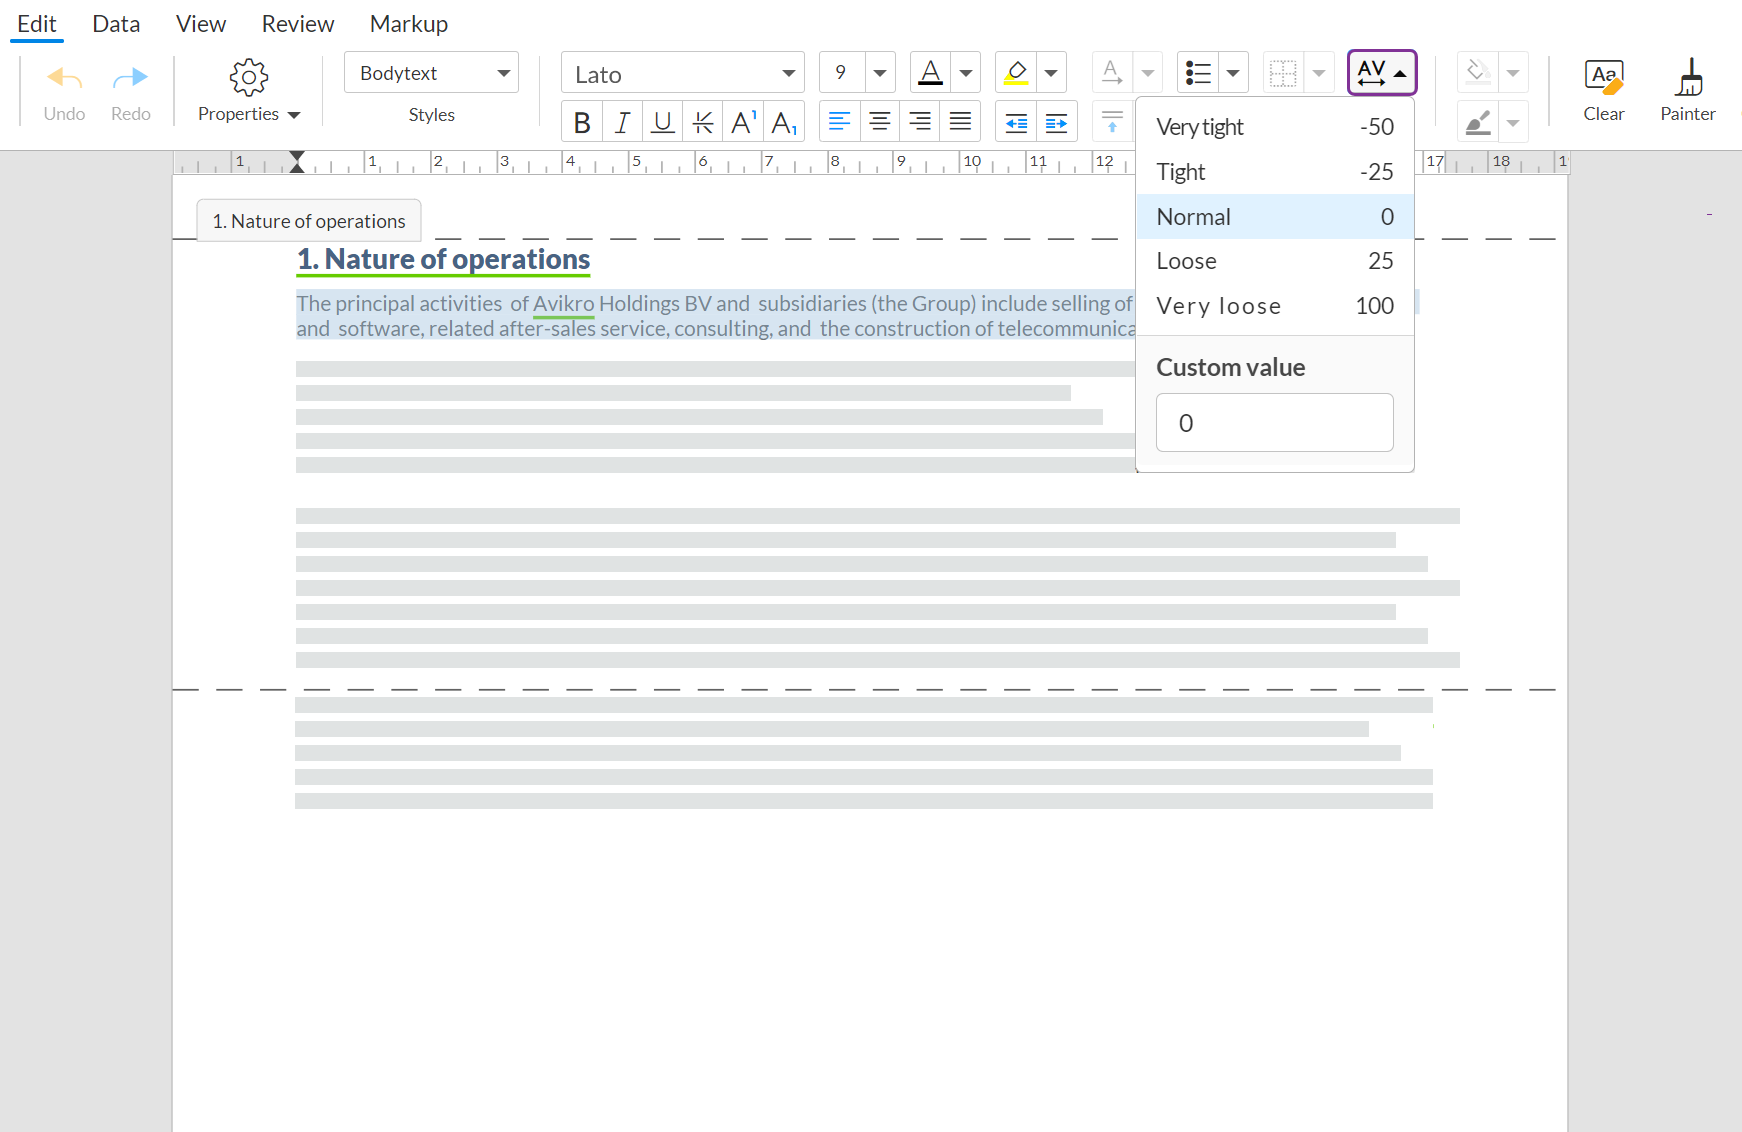Click the Custom value input field
This screenshot has height=1132, width=1742.
click(x=1274, y=422)
